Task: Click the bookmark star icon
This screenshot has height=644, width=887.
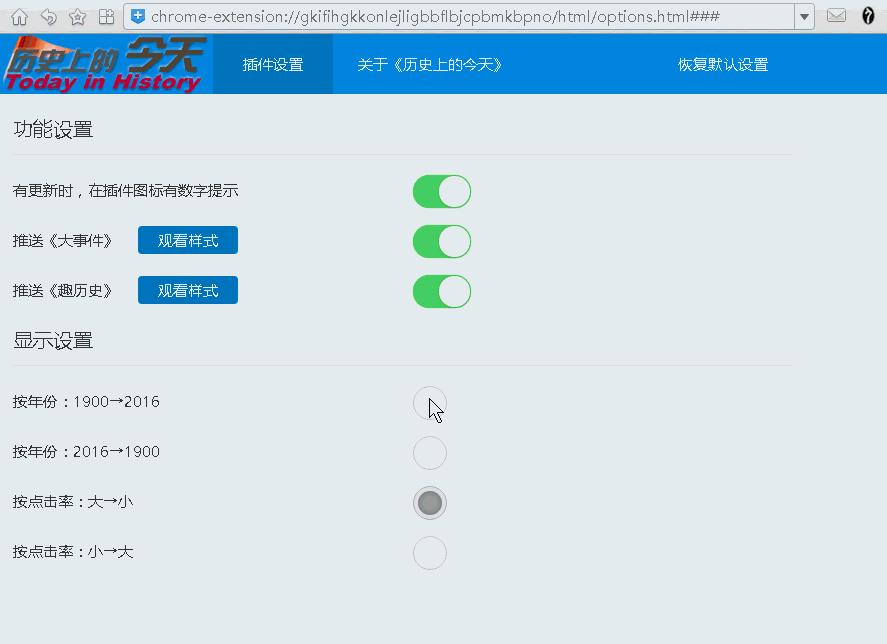Action: [77, 17]
